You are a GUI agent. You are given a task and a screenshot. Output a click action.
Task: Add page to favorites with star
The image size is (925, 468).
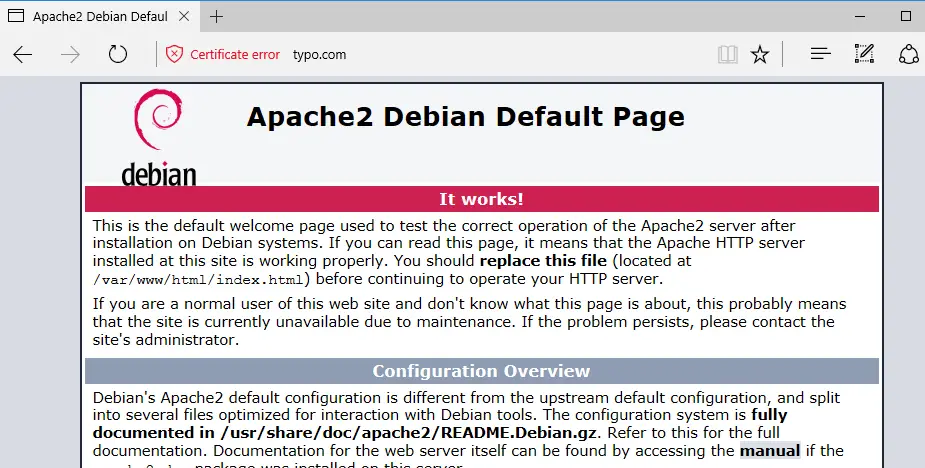coord(760,55)
